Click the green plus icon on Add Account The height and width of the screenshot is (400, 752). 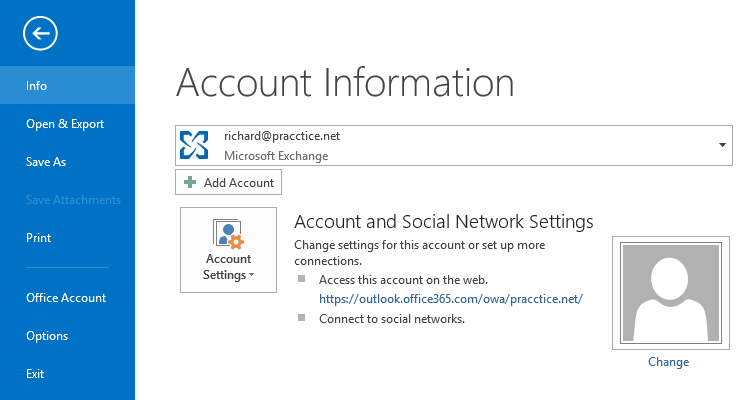click(x=190, y=182)
